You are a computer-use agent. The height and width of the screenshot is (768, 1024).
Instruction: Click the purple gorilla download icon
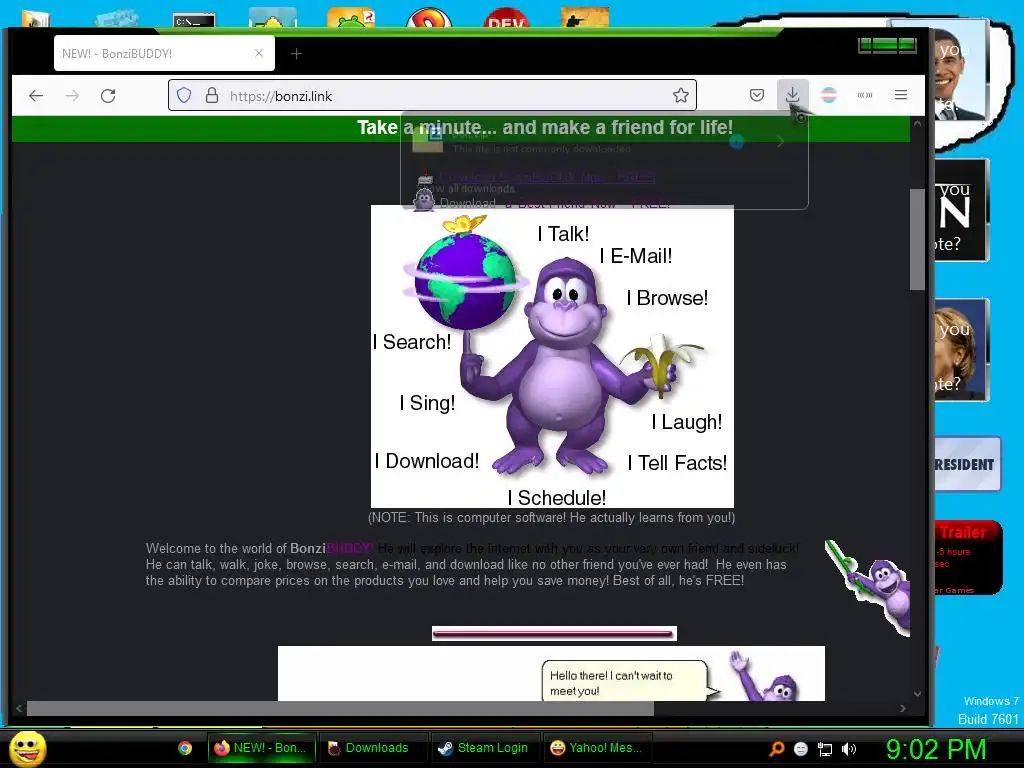(424, 199)
